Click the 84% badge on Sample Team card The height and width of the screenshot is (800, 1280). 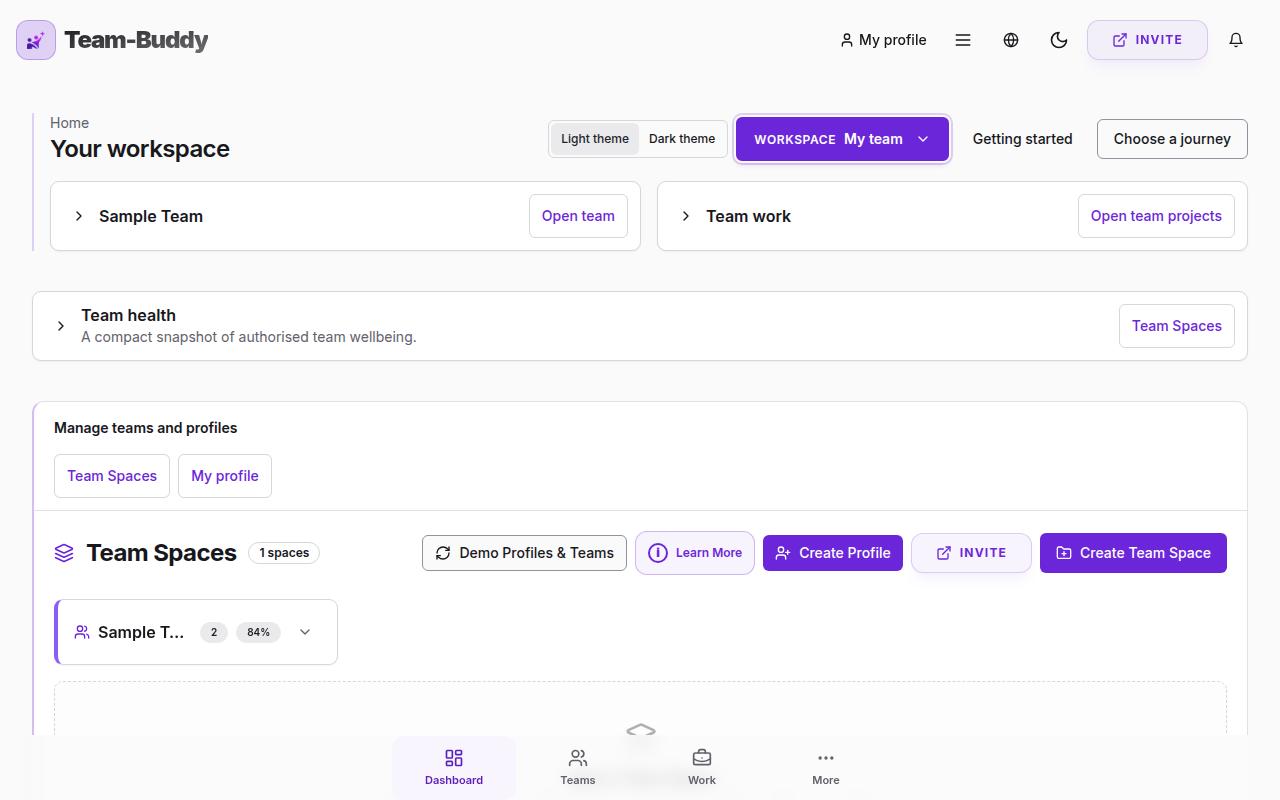point(258,632)
